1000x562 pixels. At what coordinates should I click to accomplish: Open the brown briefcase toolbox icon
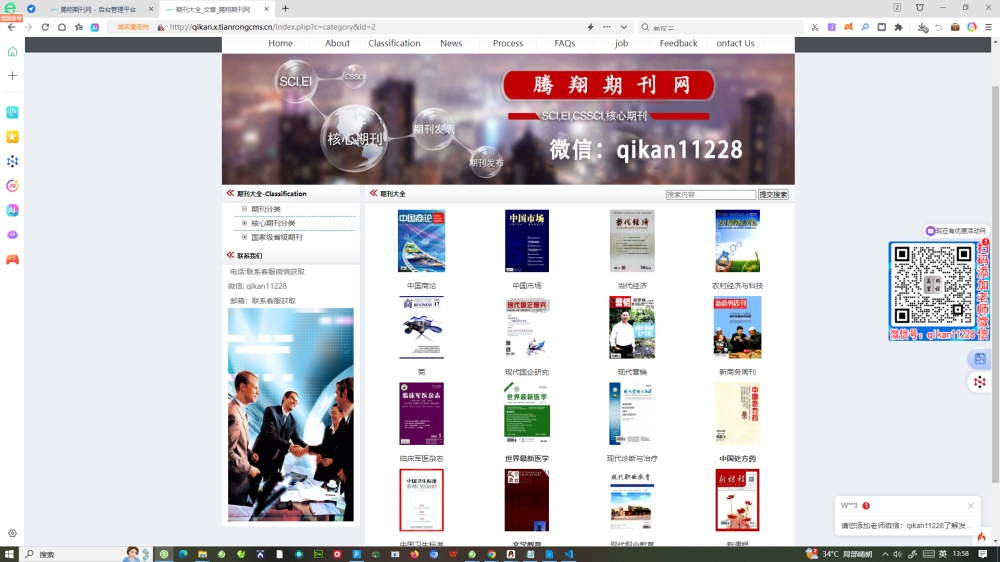point(955,27)
